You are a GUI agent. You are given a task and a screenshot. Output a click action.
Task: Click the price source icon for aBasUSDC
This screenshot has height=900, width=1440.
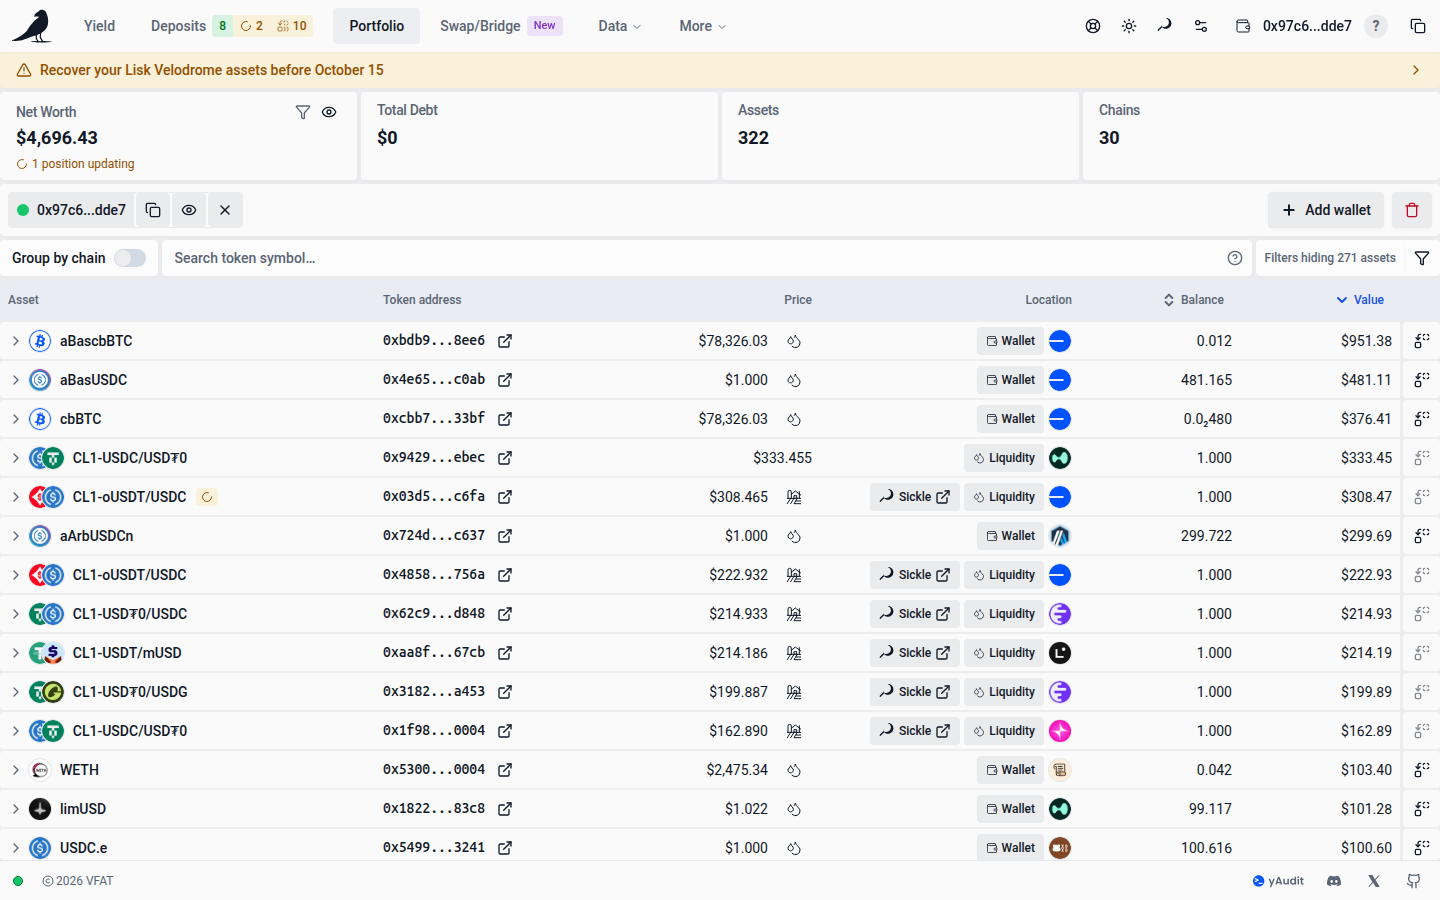(794, 380)
